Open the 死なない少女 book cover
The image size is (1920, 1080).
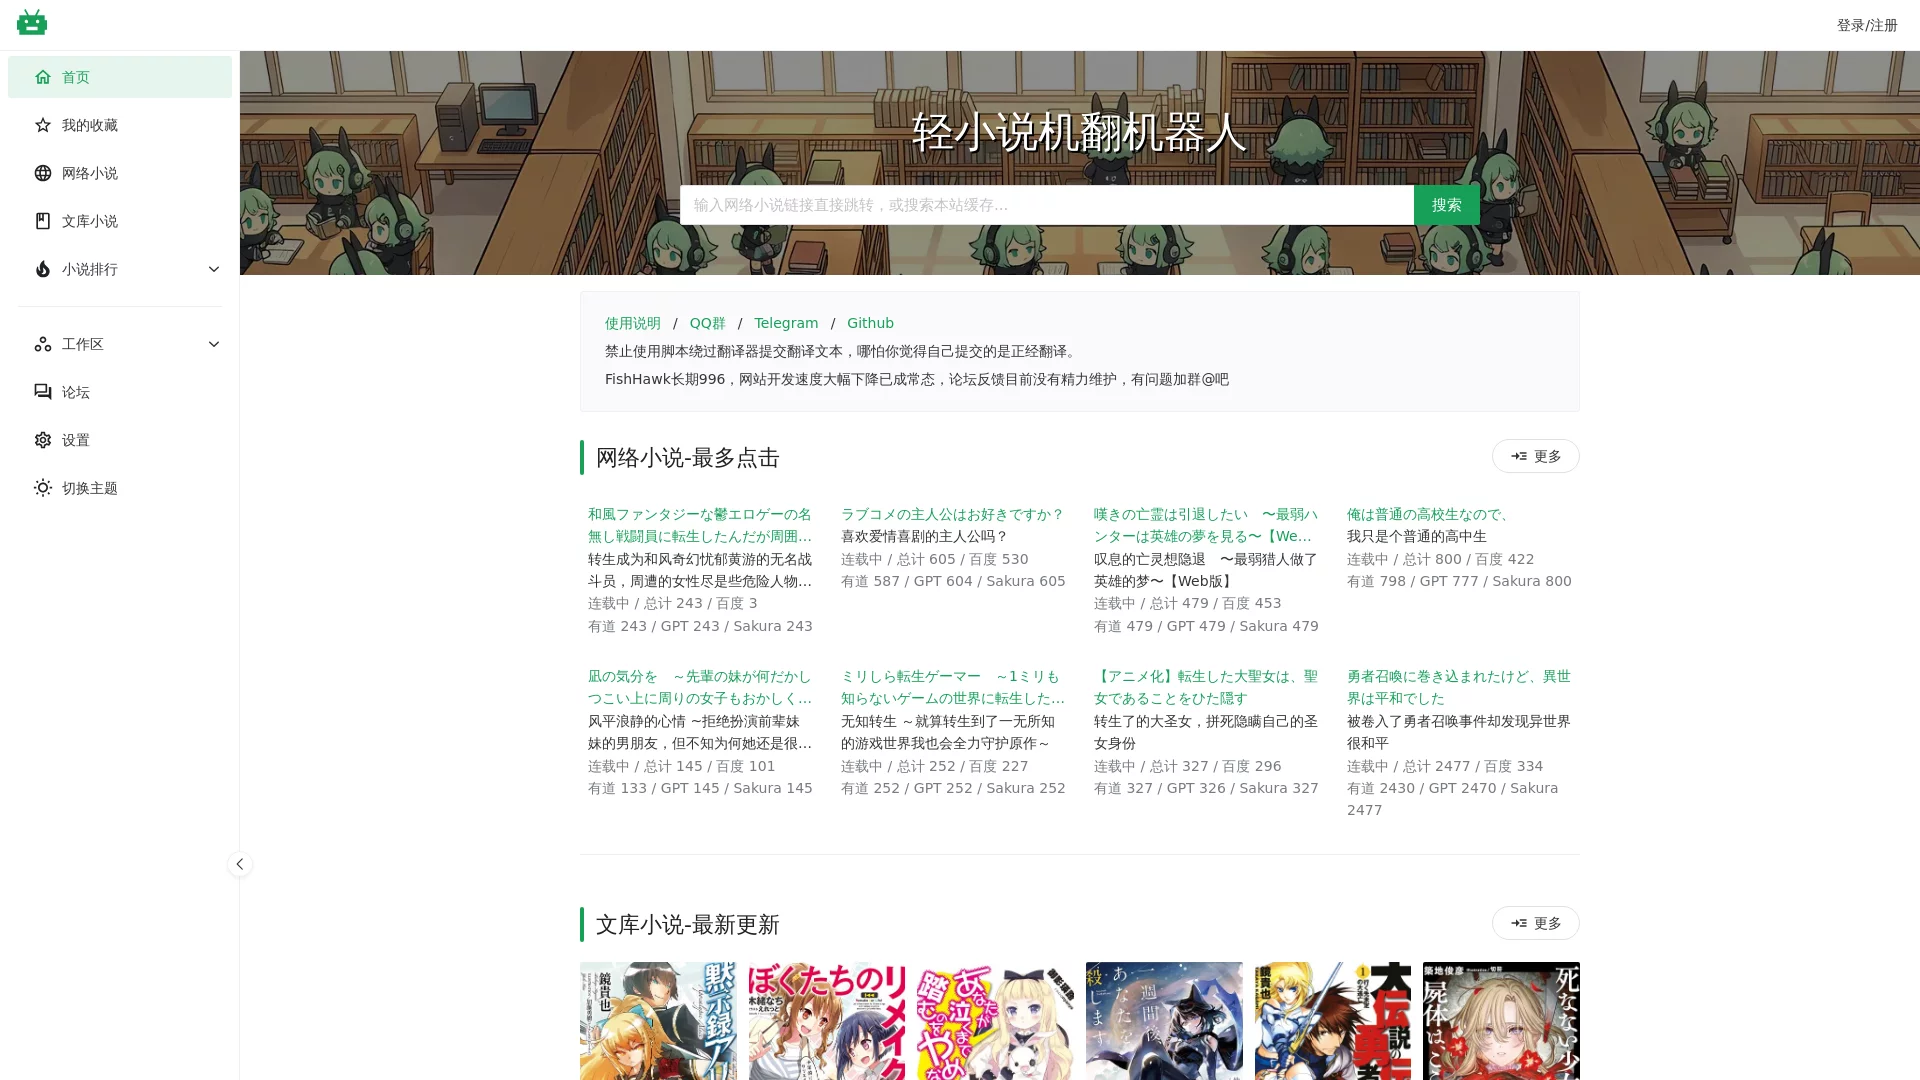coord(1501,1021)
